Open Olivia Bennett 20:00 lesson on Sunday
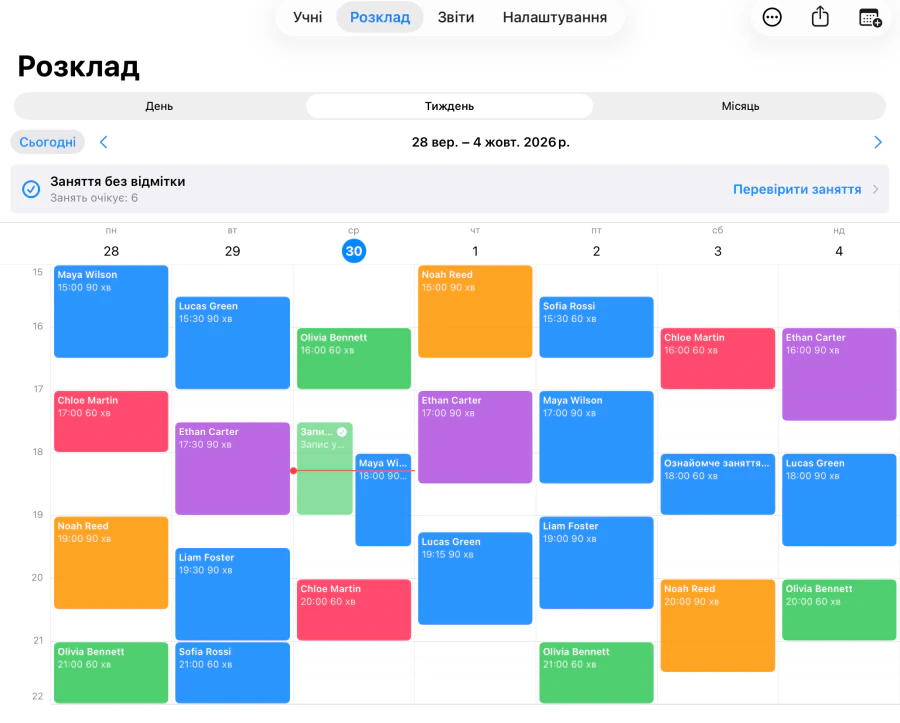The height and width of the screenshot is (723, 900). pos(839,610)
